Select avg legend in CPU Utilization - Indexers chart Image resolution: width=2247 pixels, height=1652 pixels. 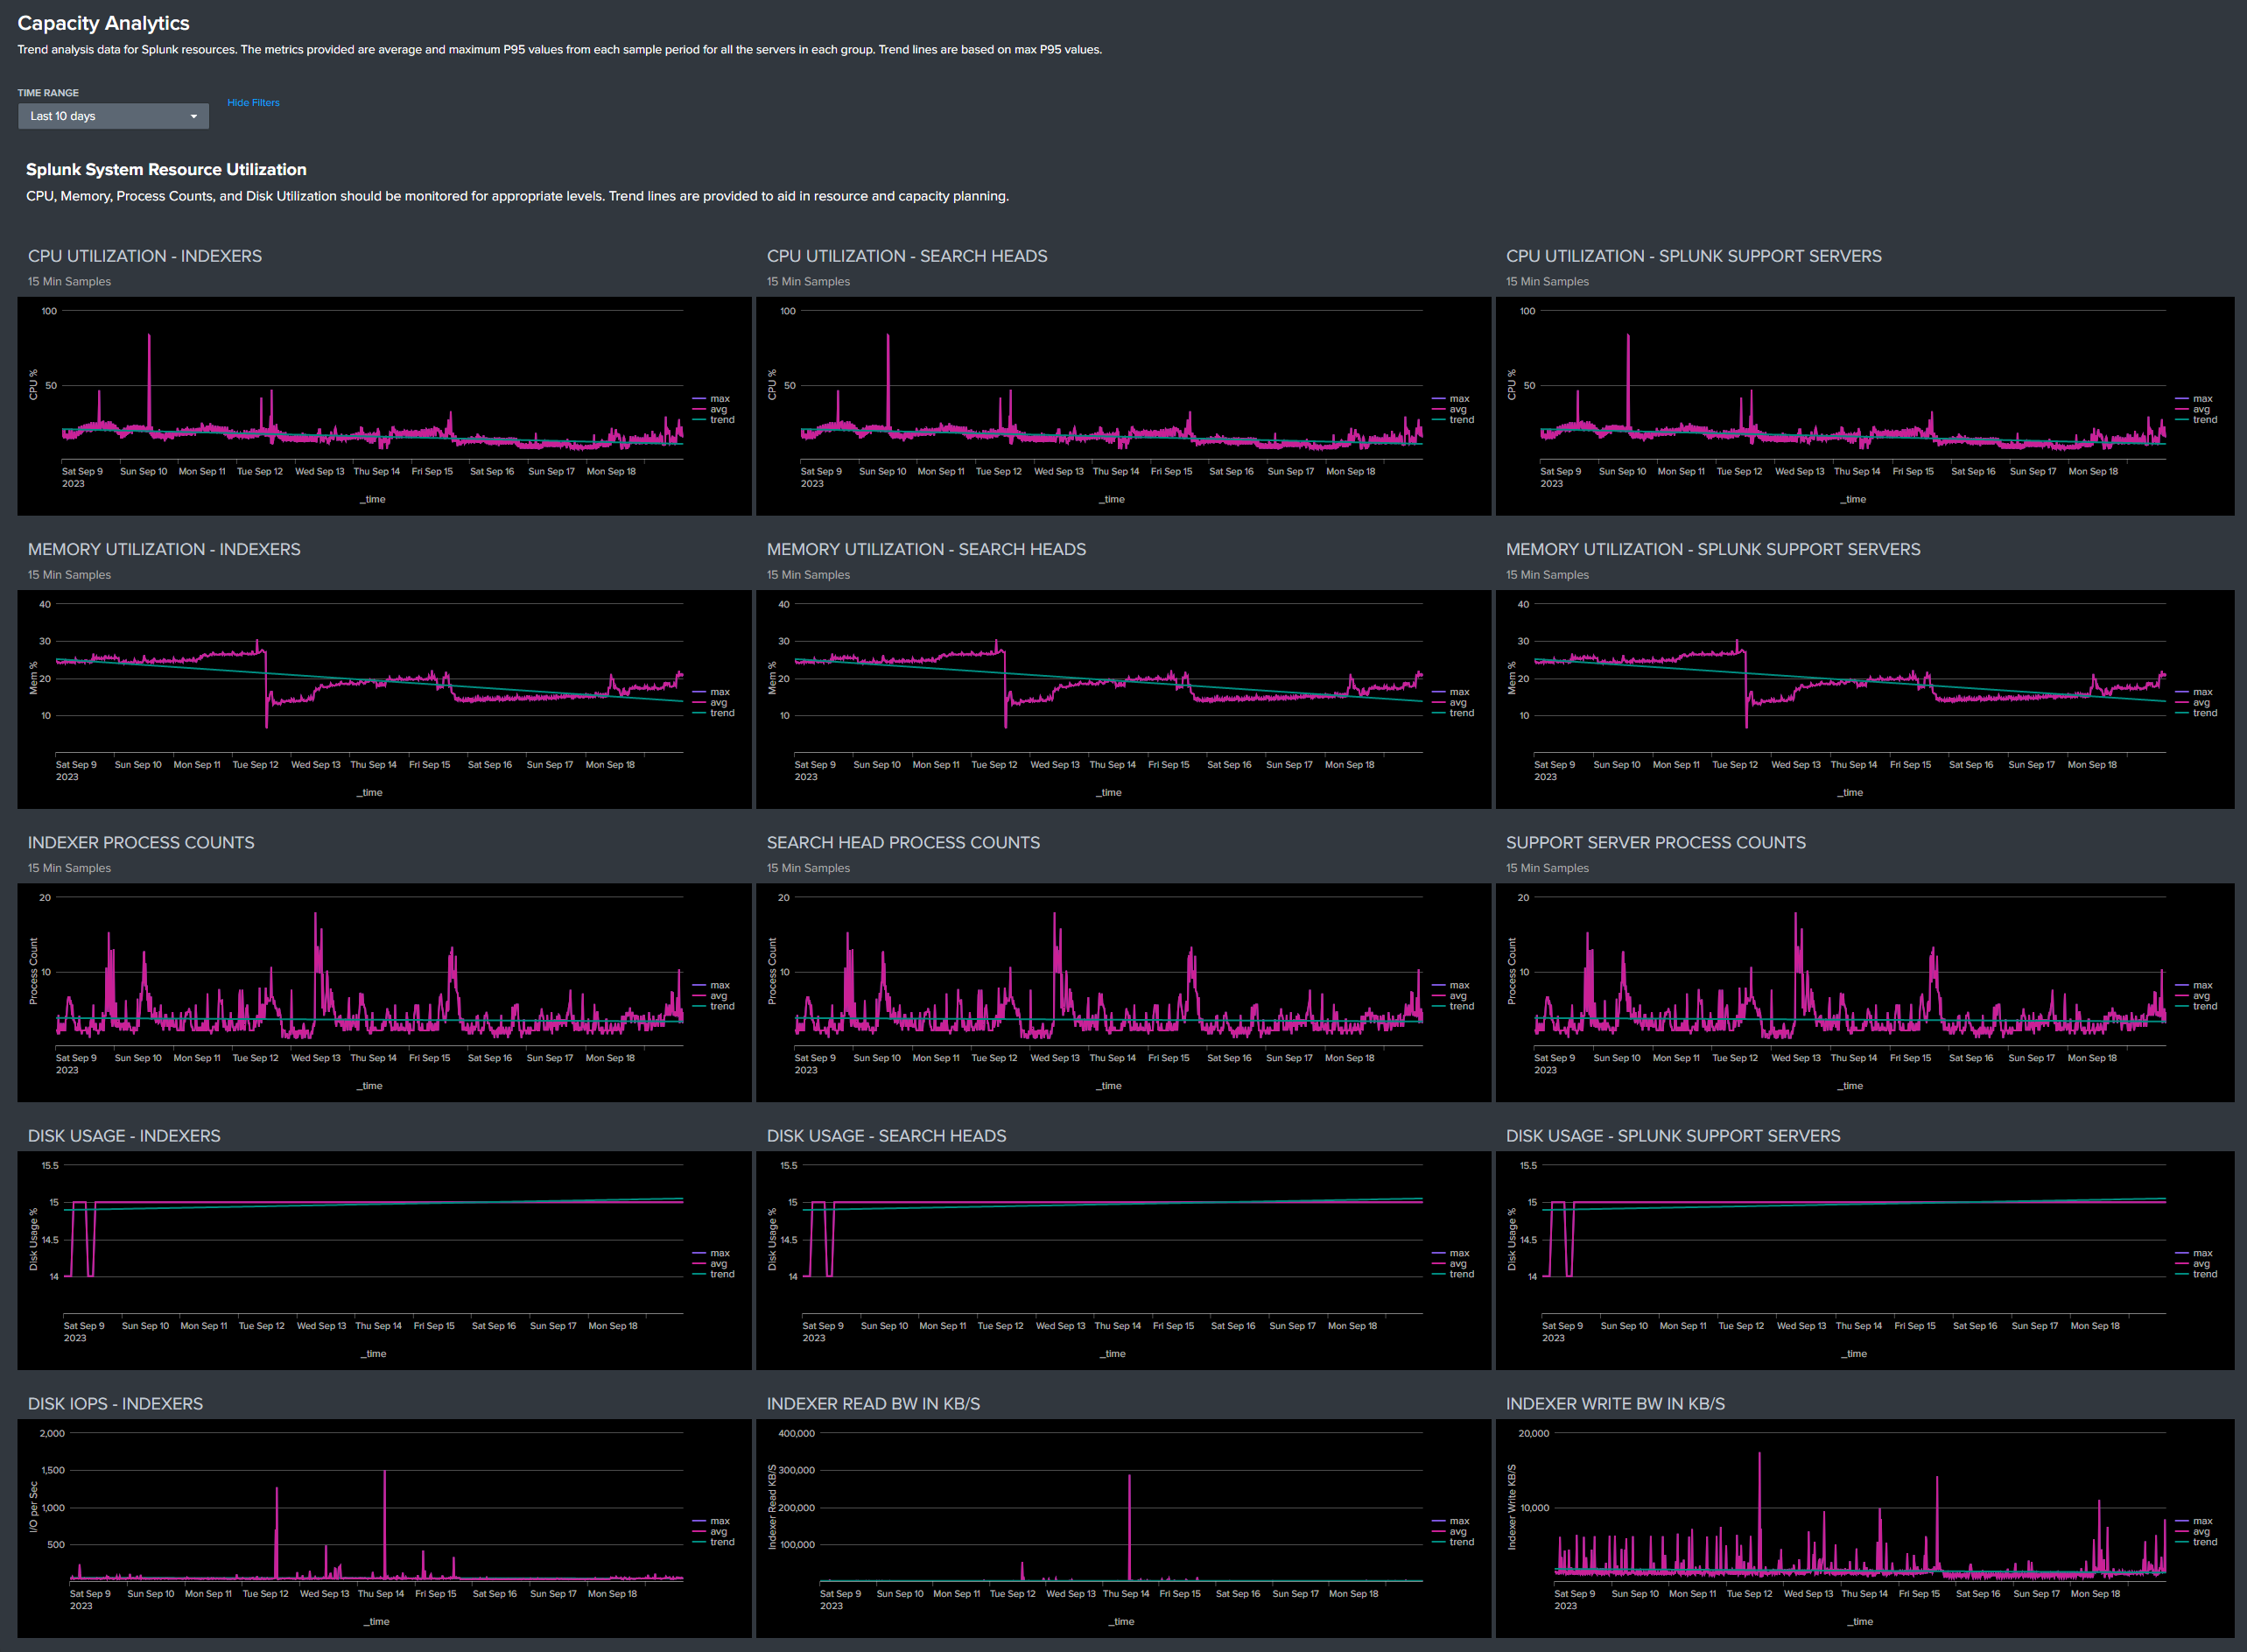[710, 409]
